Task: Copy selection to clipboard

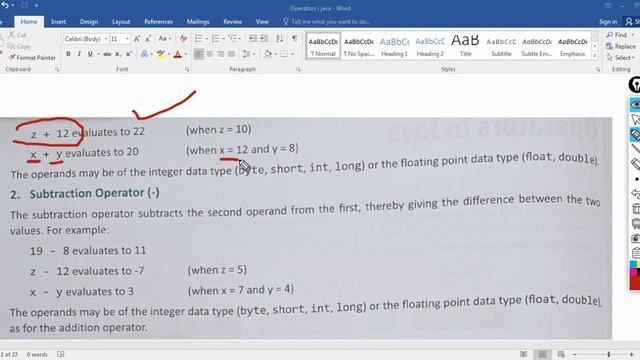Action: click(x=19, y=47)
